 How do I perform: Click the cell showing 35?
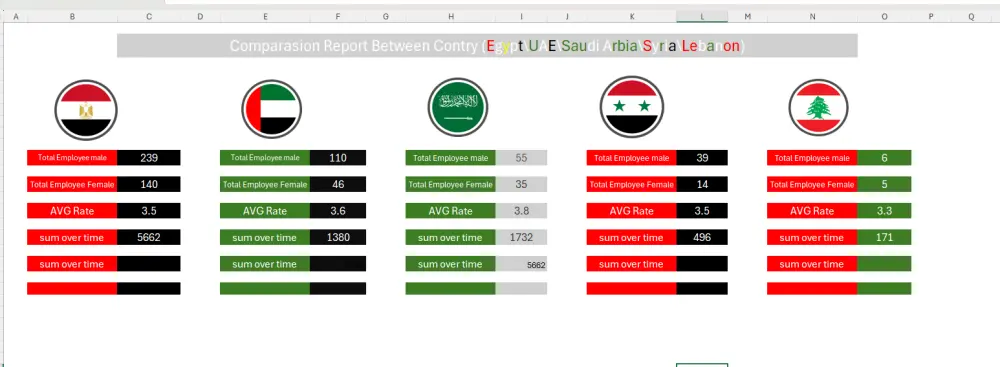click(521, 184)
